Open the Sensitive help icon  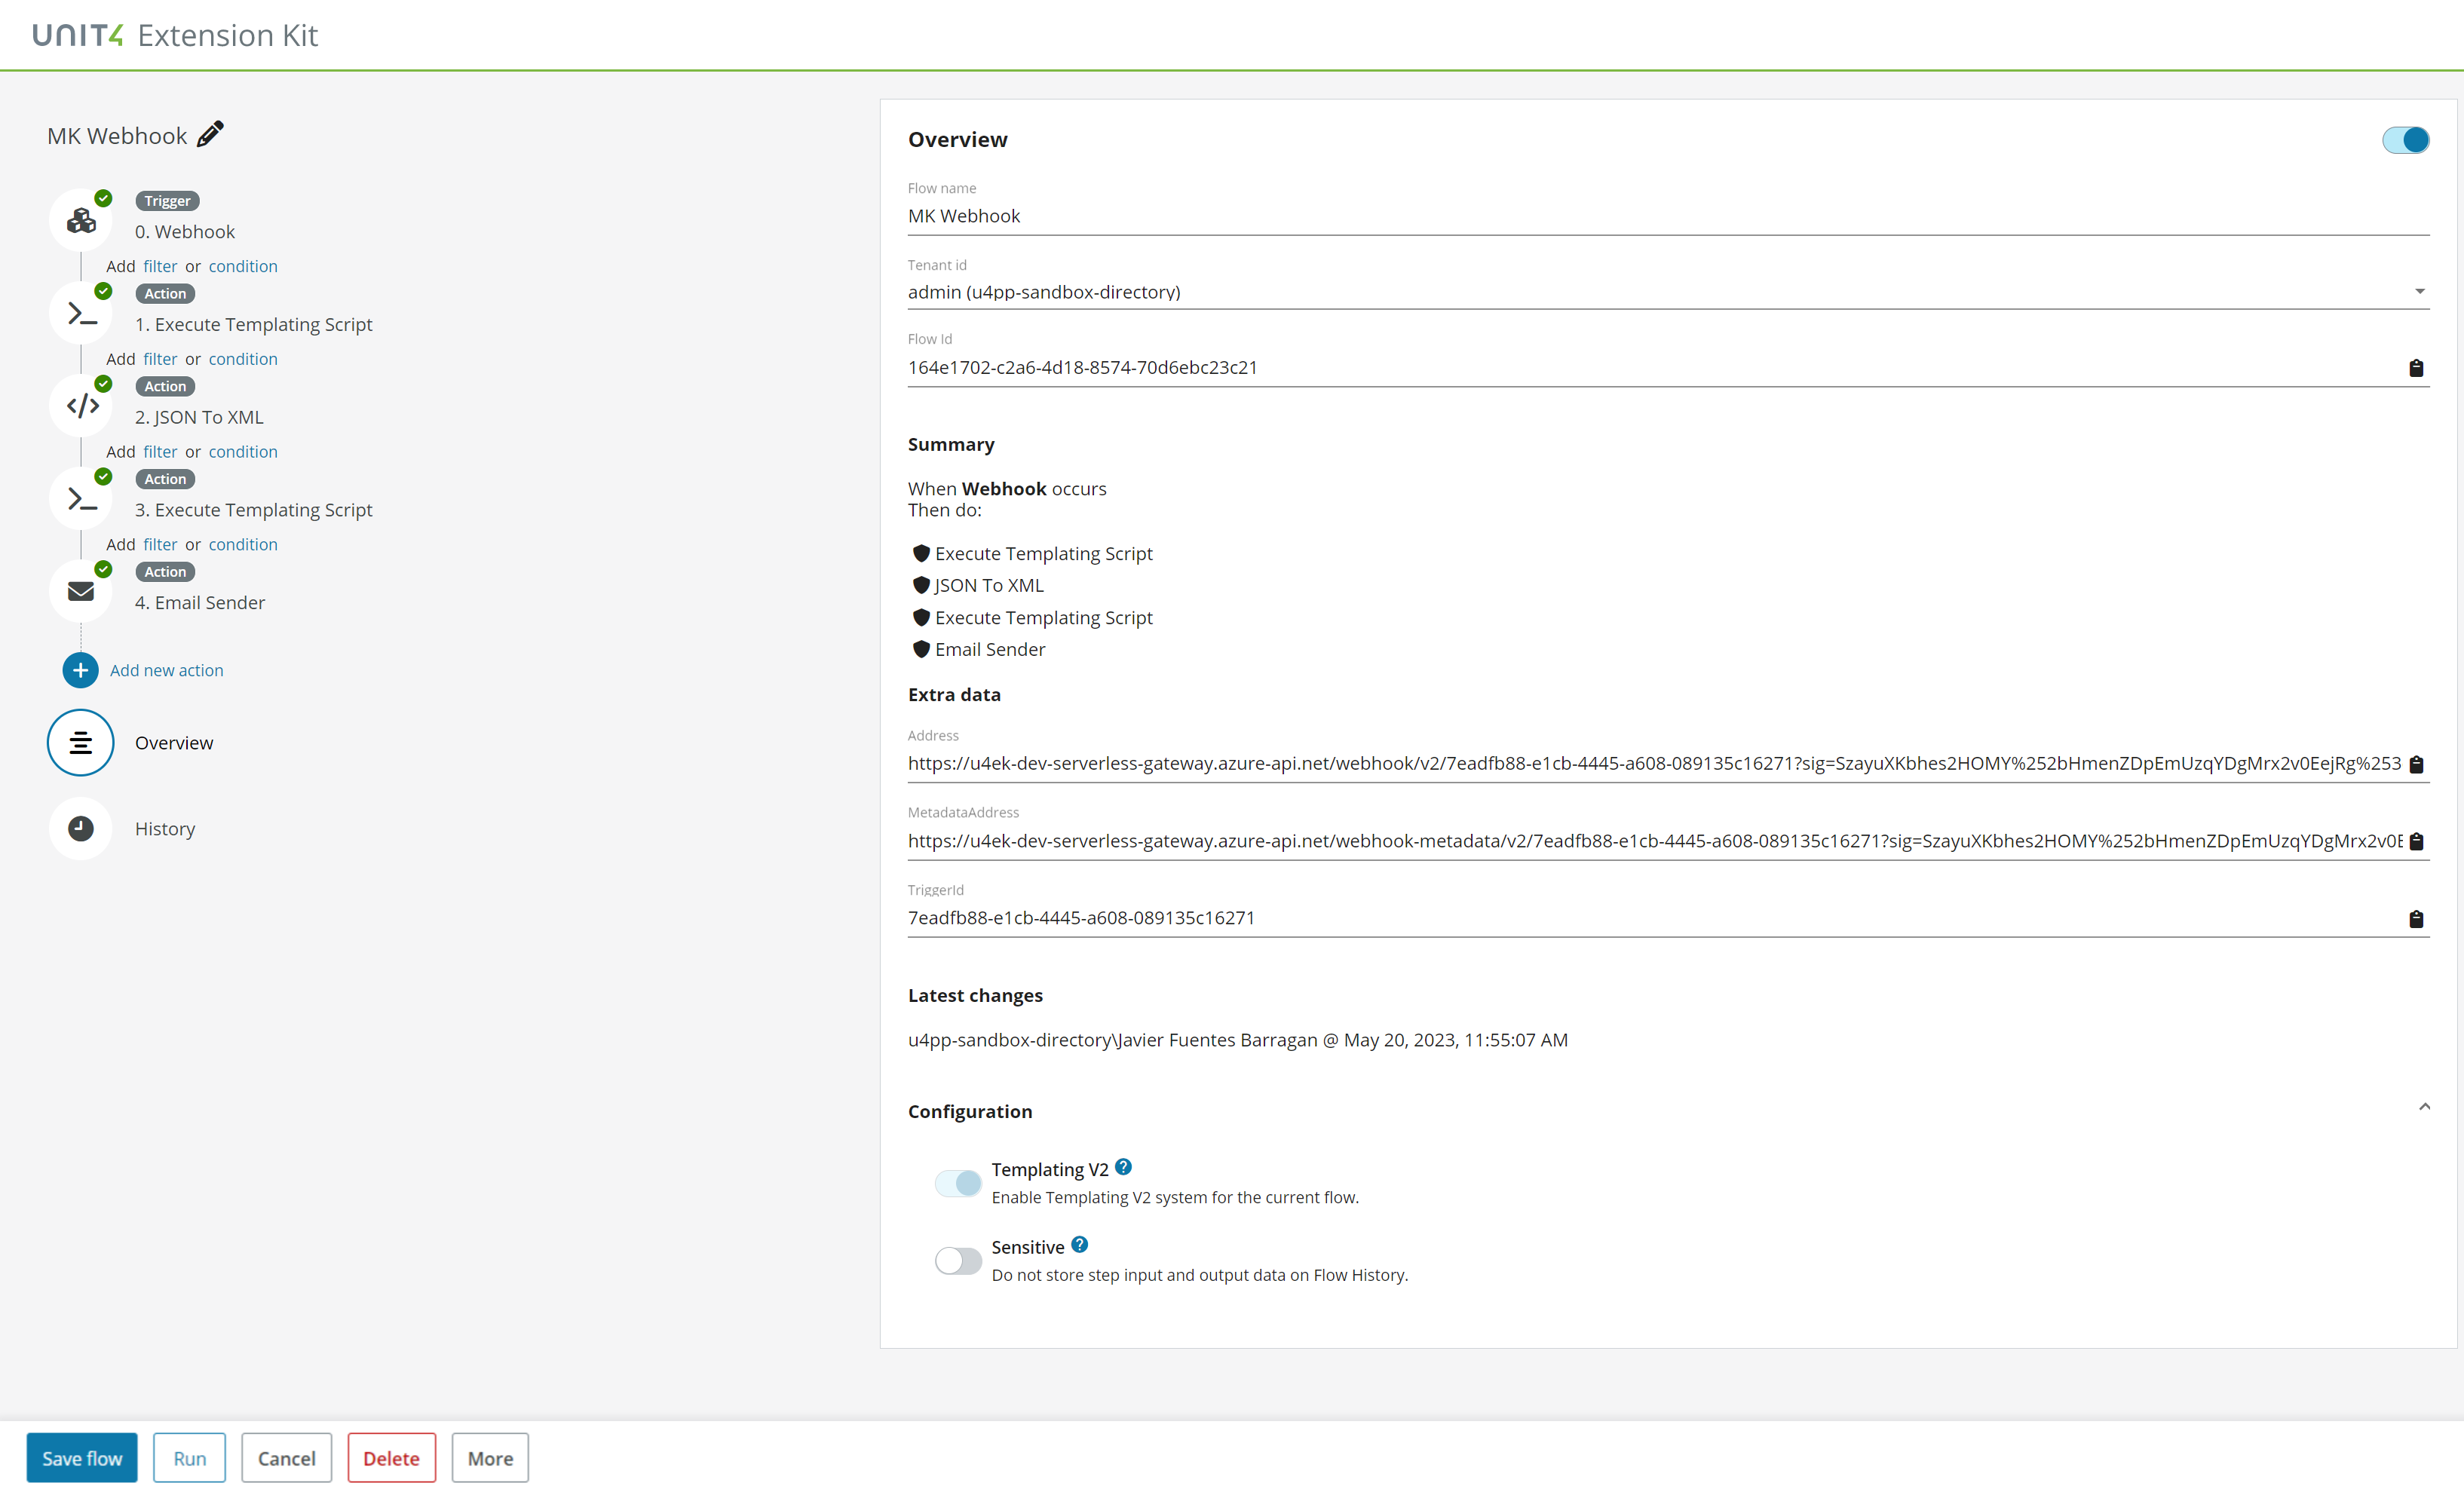pyautogui.click(x=1079, y=1244)
